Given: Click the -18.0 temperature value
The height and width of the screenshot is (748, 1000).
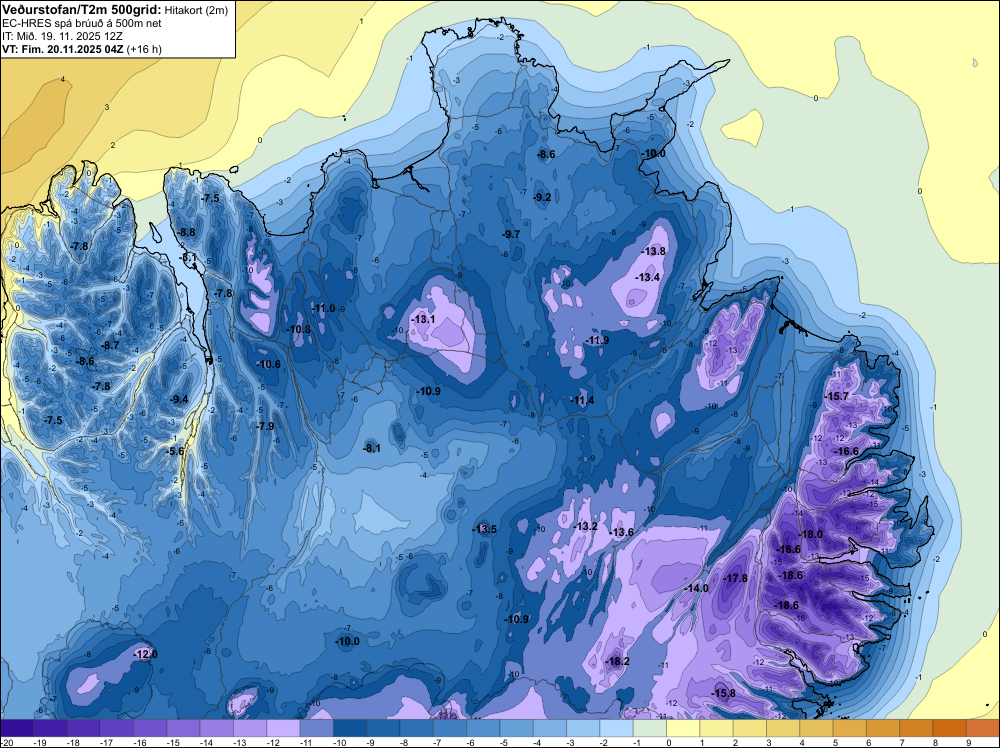Looking at the screenshot, I should coord(811,535).
